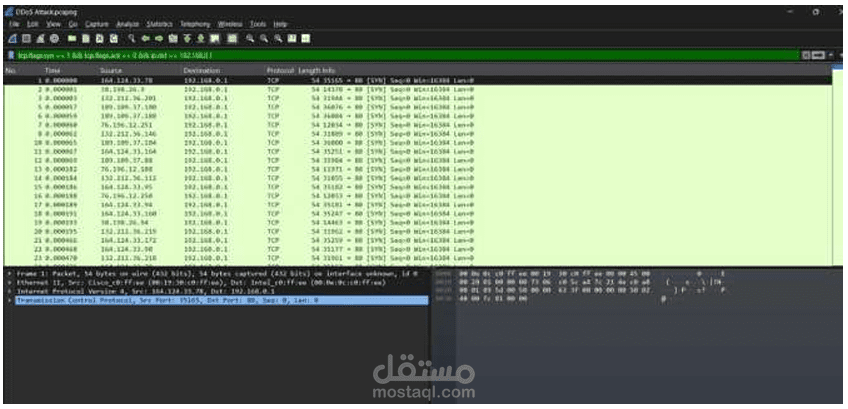
Task: Sort by the Source column header
Action: pyautogui.click(x=111, y=71)
